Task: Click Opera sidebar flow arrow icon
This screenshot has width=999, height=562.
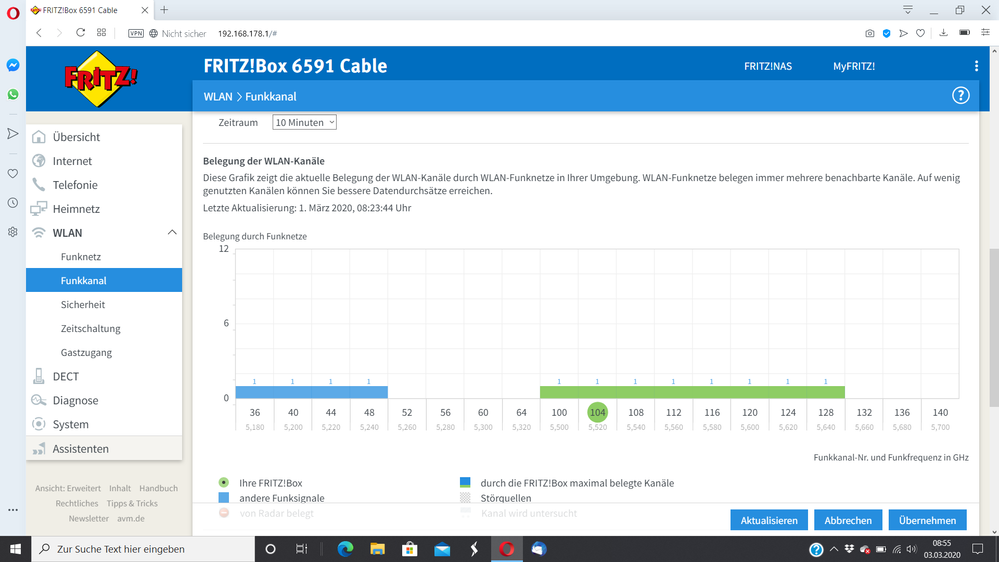Action: tap(13, 133)
